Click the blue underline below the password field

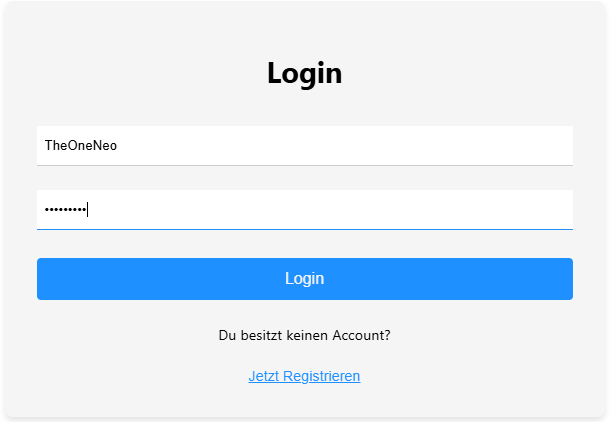(305, 230)
